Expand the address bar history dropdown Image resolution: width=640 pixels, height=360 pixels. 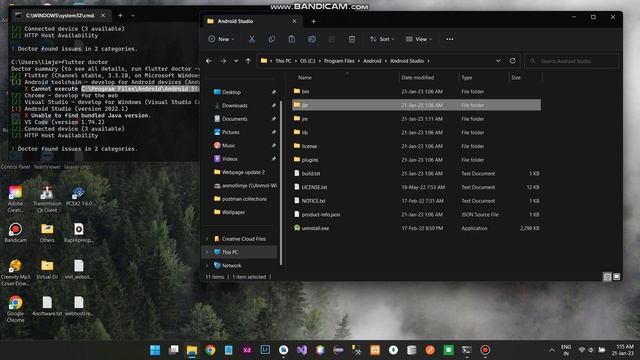pyautogui.click(x=498, y=61)
